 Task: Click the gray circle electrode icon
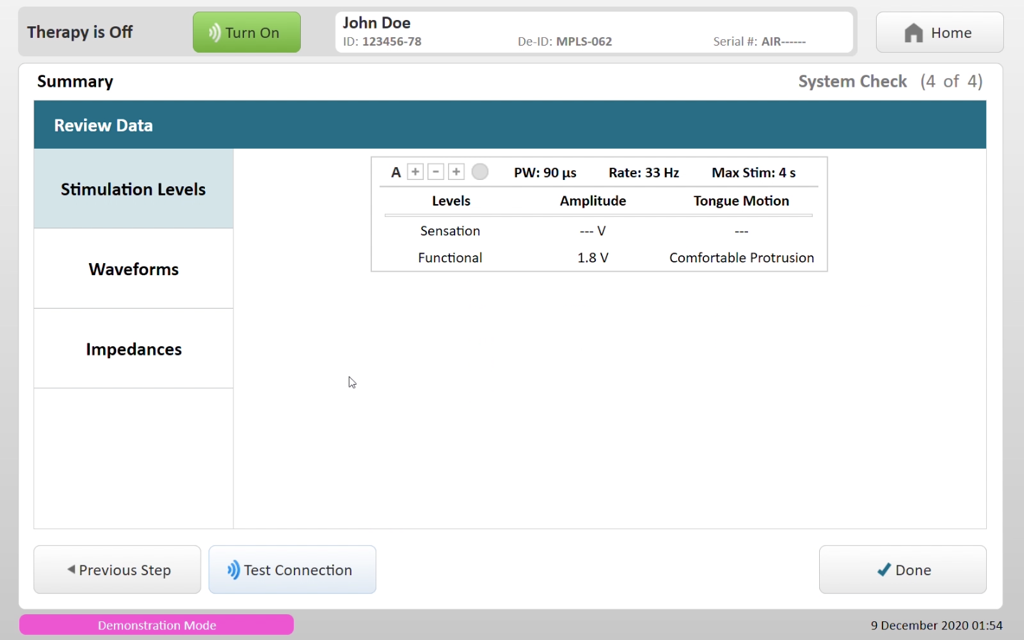click(x=480, y=172)
